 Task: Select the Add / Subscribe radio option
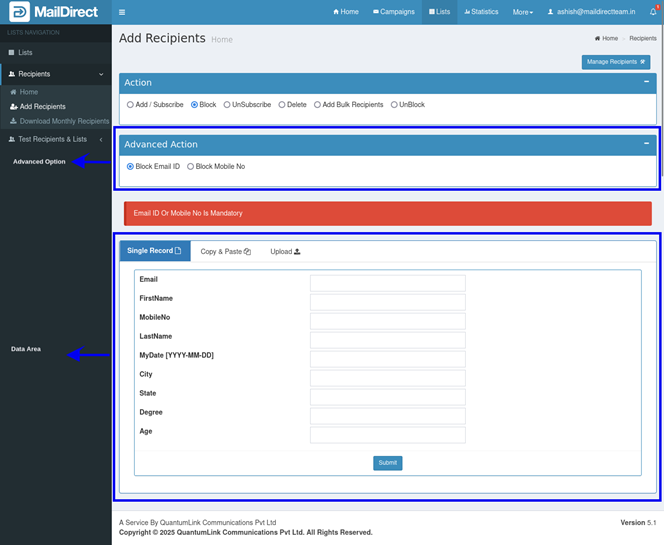coord(130,105)
